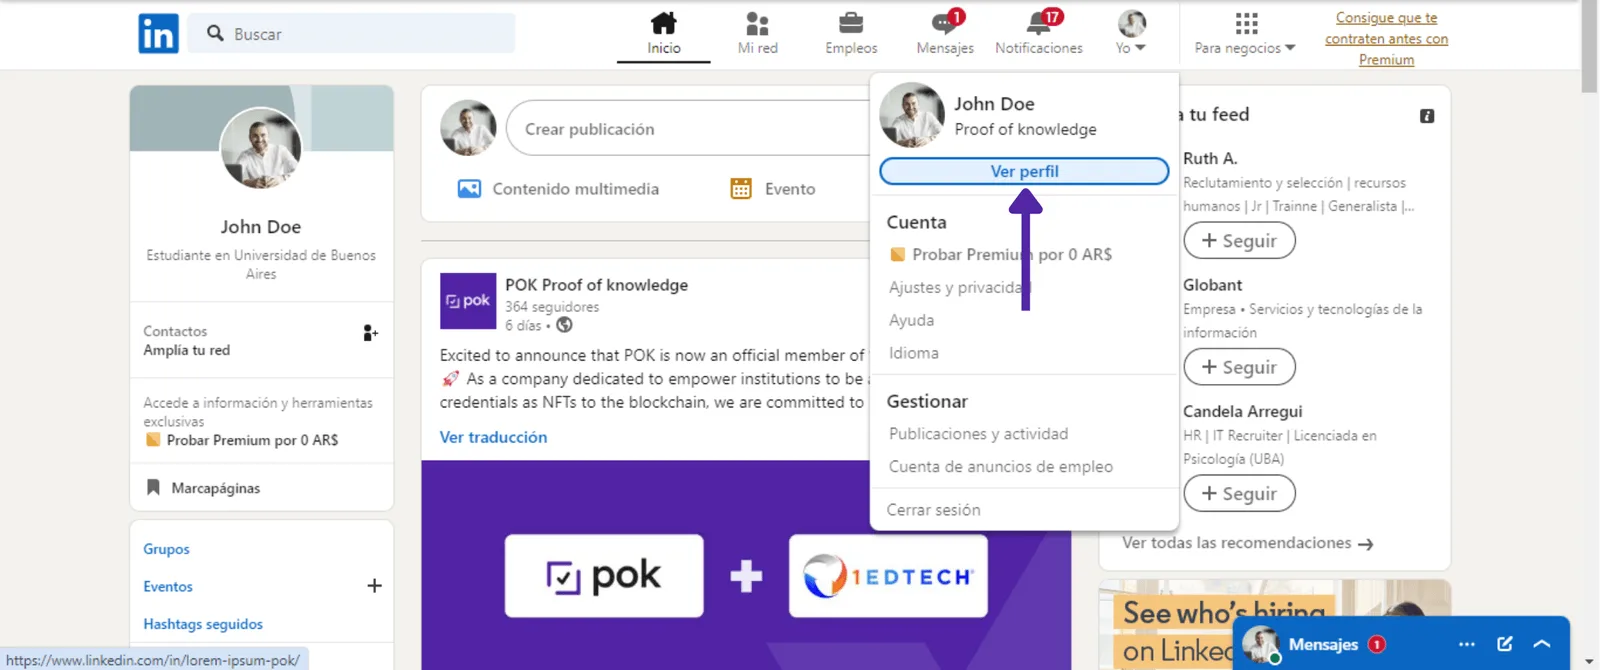The width and height of the screenshot is (1600, 670).
Task: Open chat options three-dots icon
Action: pyautogui.click(x=1467, y=644)
